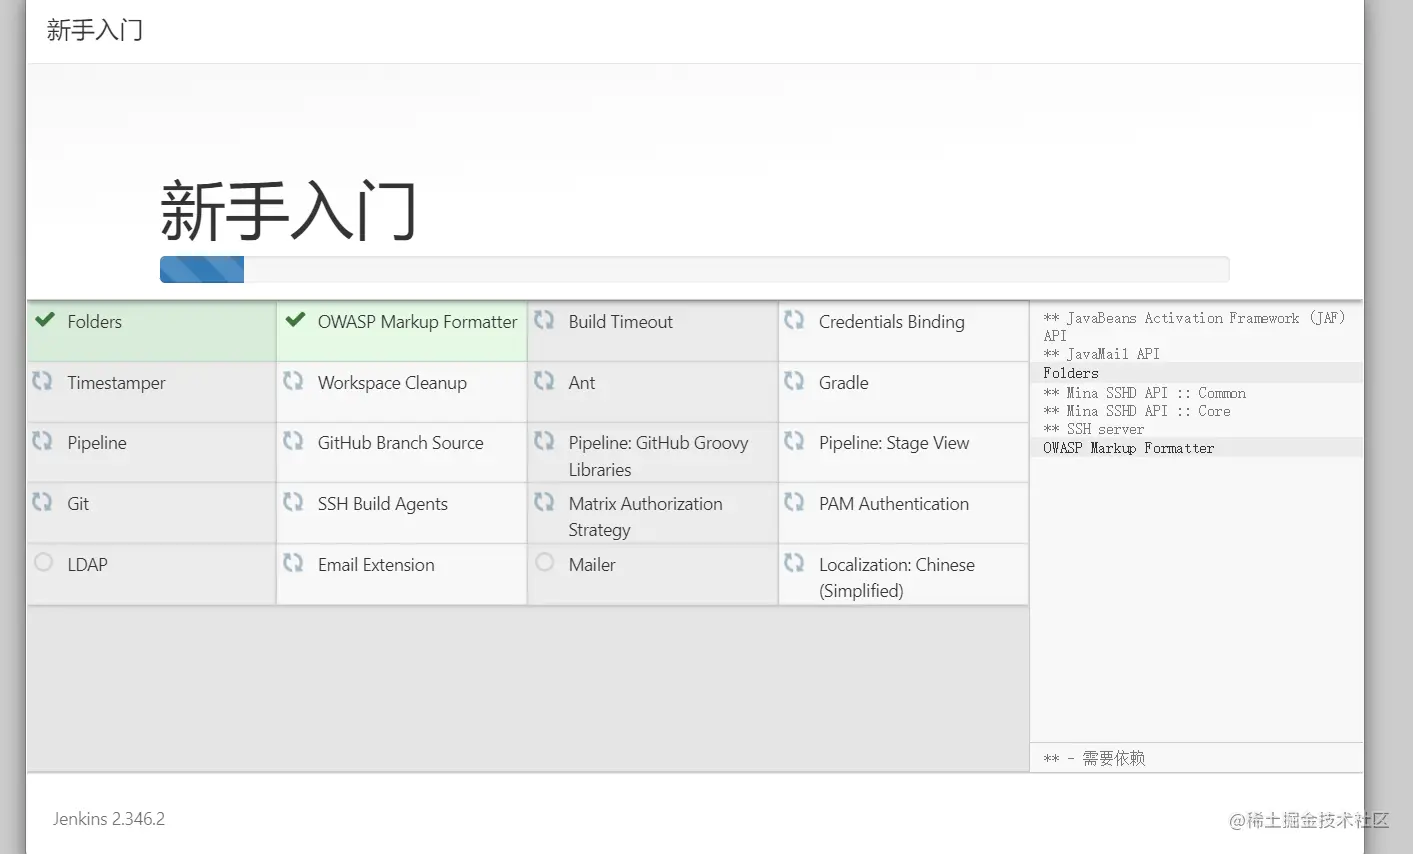This screenshot has width=1413, height=854.
Task: Click the spinner icon for SSH Build Agents
Action: (x=293, y=502)
